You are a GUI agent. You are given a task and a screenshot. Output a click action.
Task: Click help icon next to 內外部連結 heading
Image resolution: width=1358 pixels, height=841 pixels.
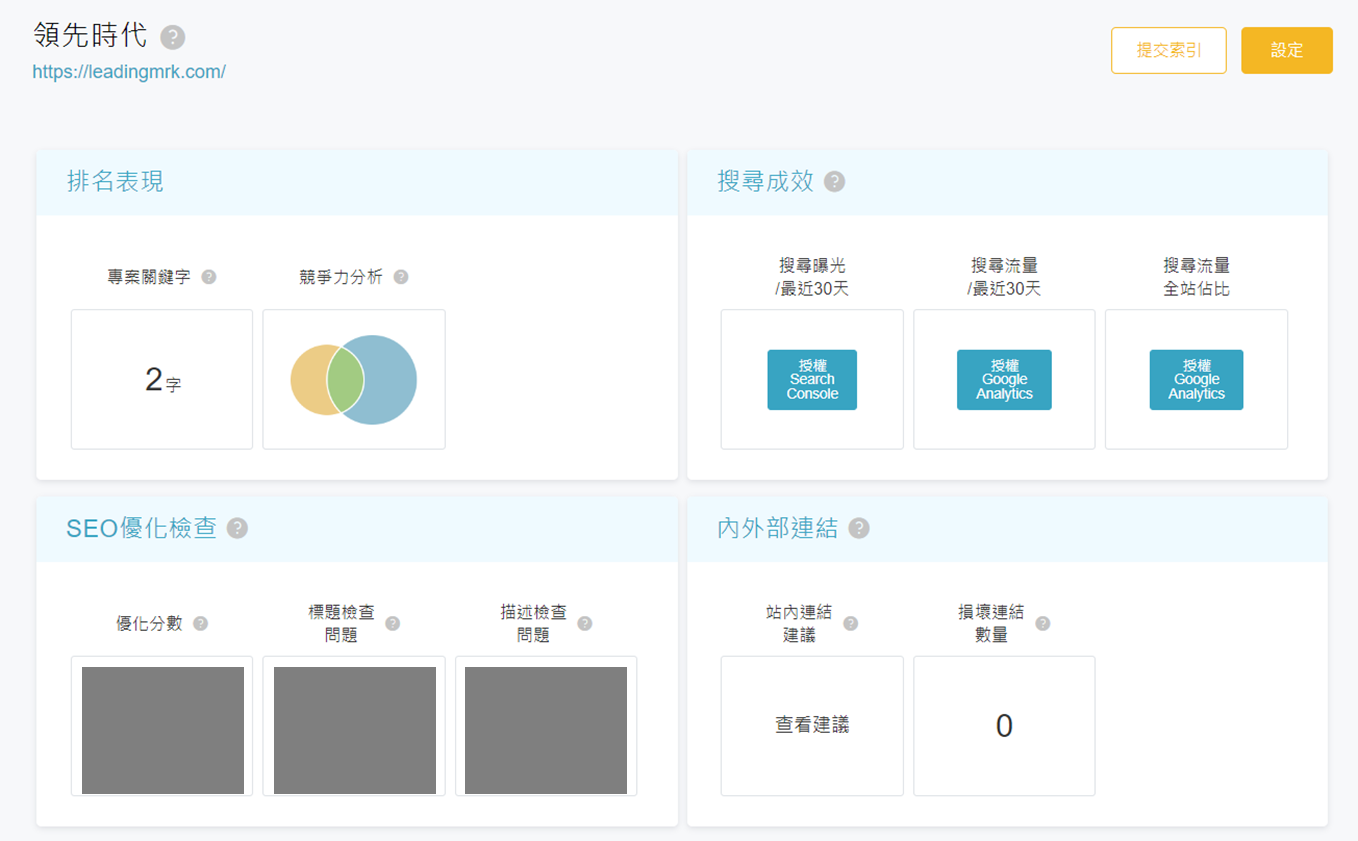859,528
